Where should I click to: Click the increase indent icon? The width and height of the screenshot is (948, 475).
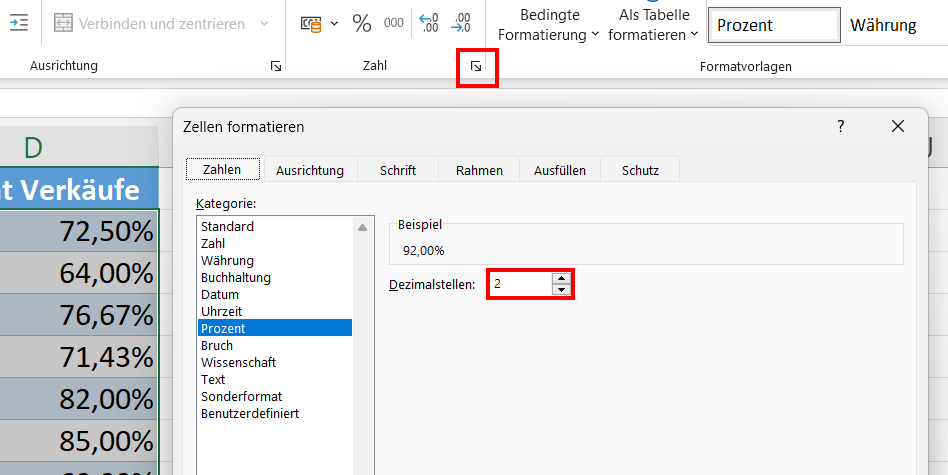coord(19,23)
